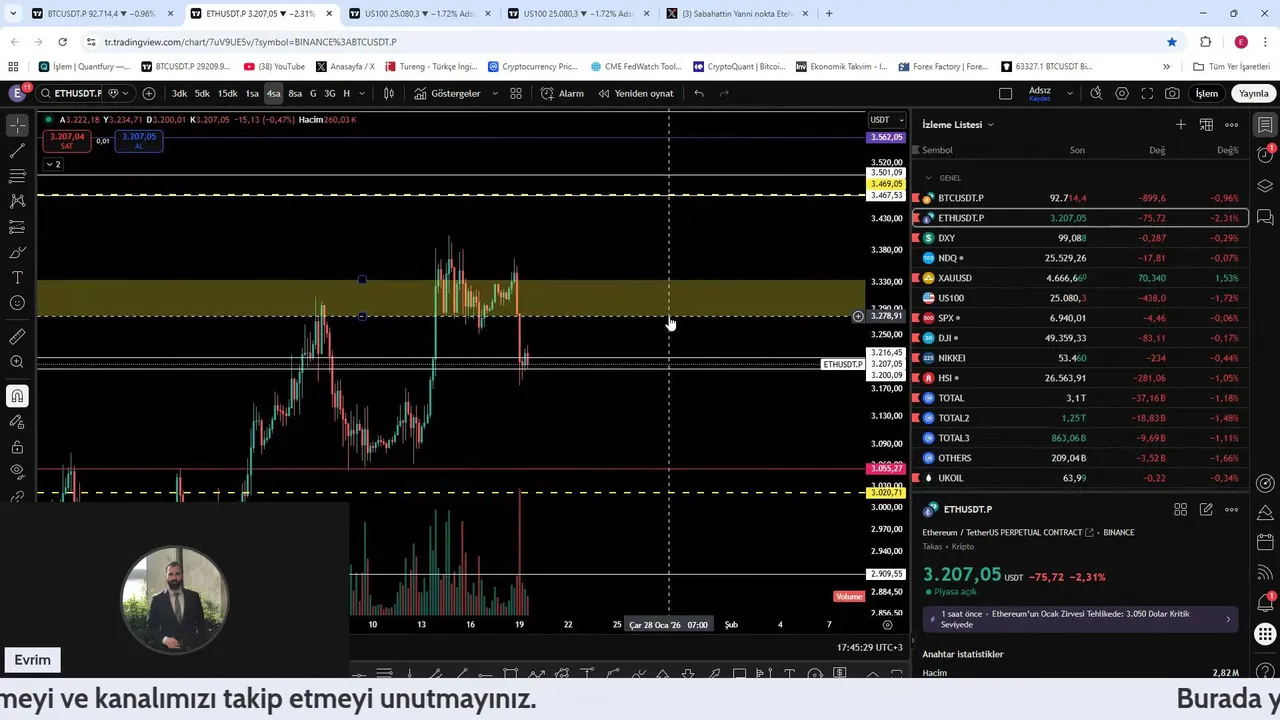Screen dimensions: 1280x720
Task: Open the USDT currency dropdown on price axis
Action: click(886, 119)
